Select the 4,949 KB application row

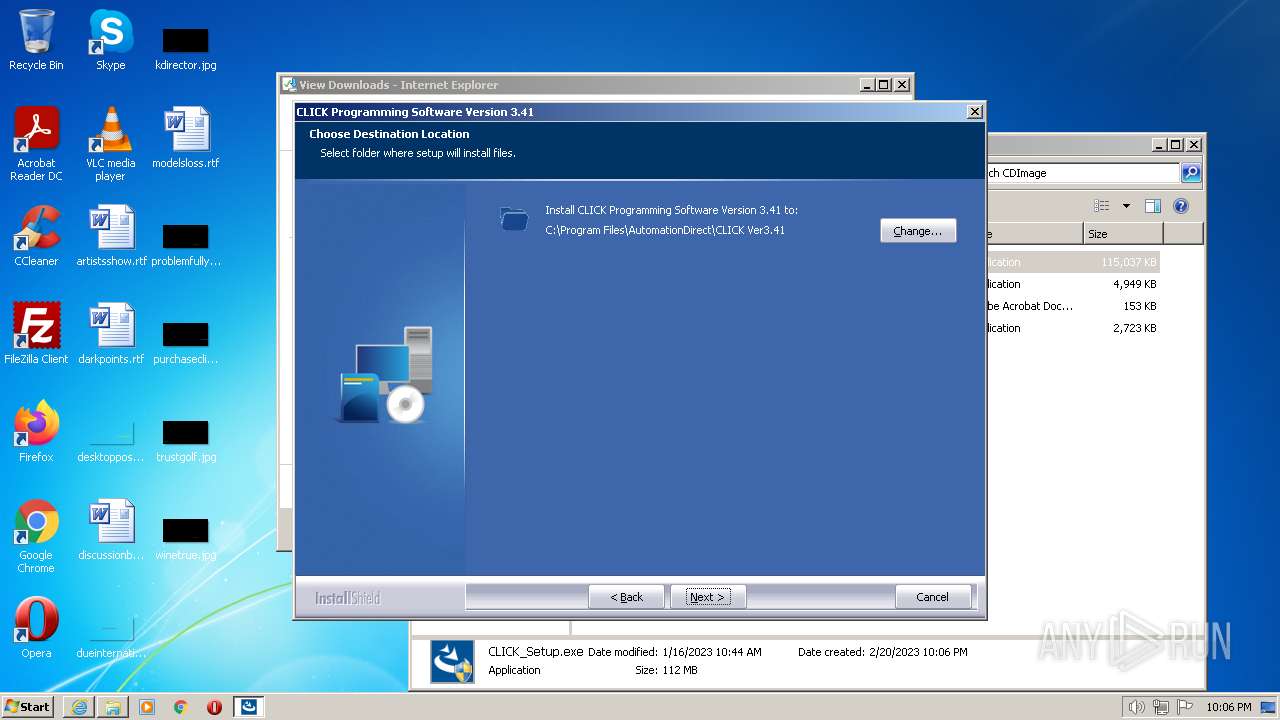point(1072,284)
